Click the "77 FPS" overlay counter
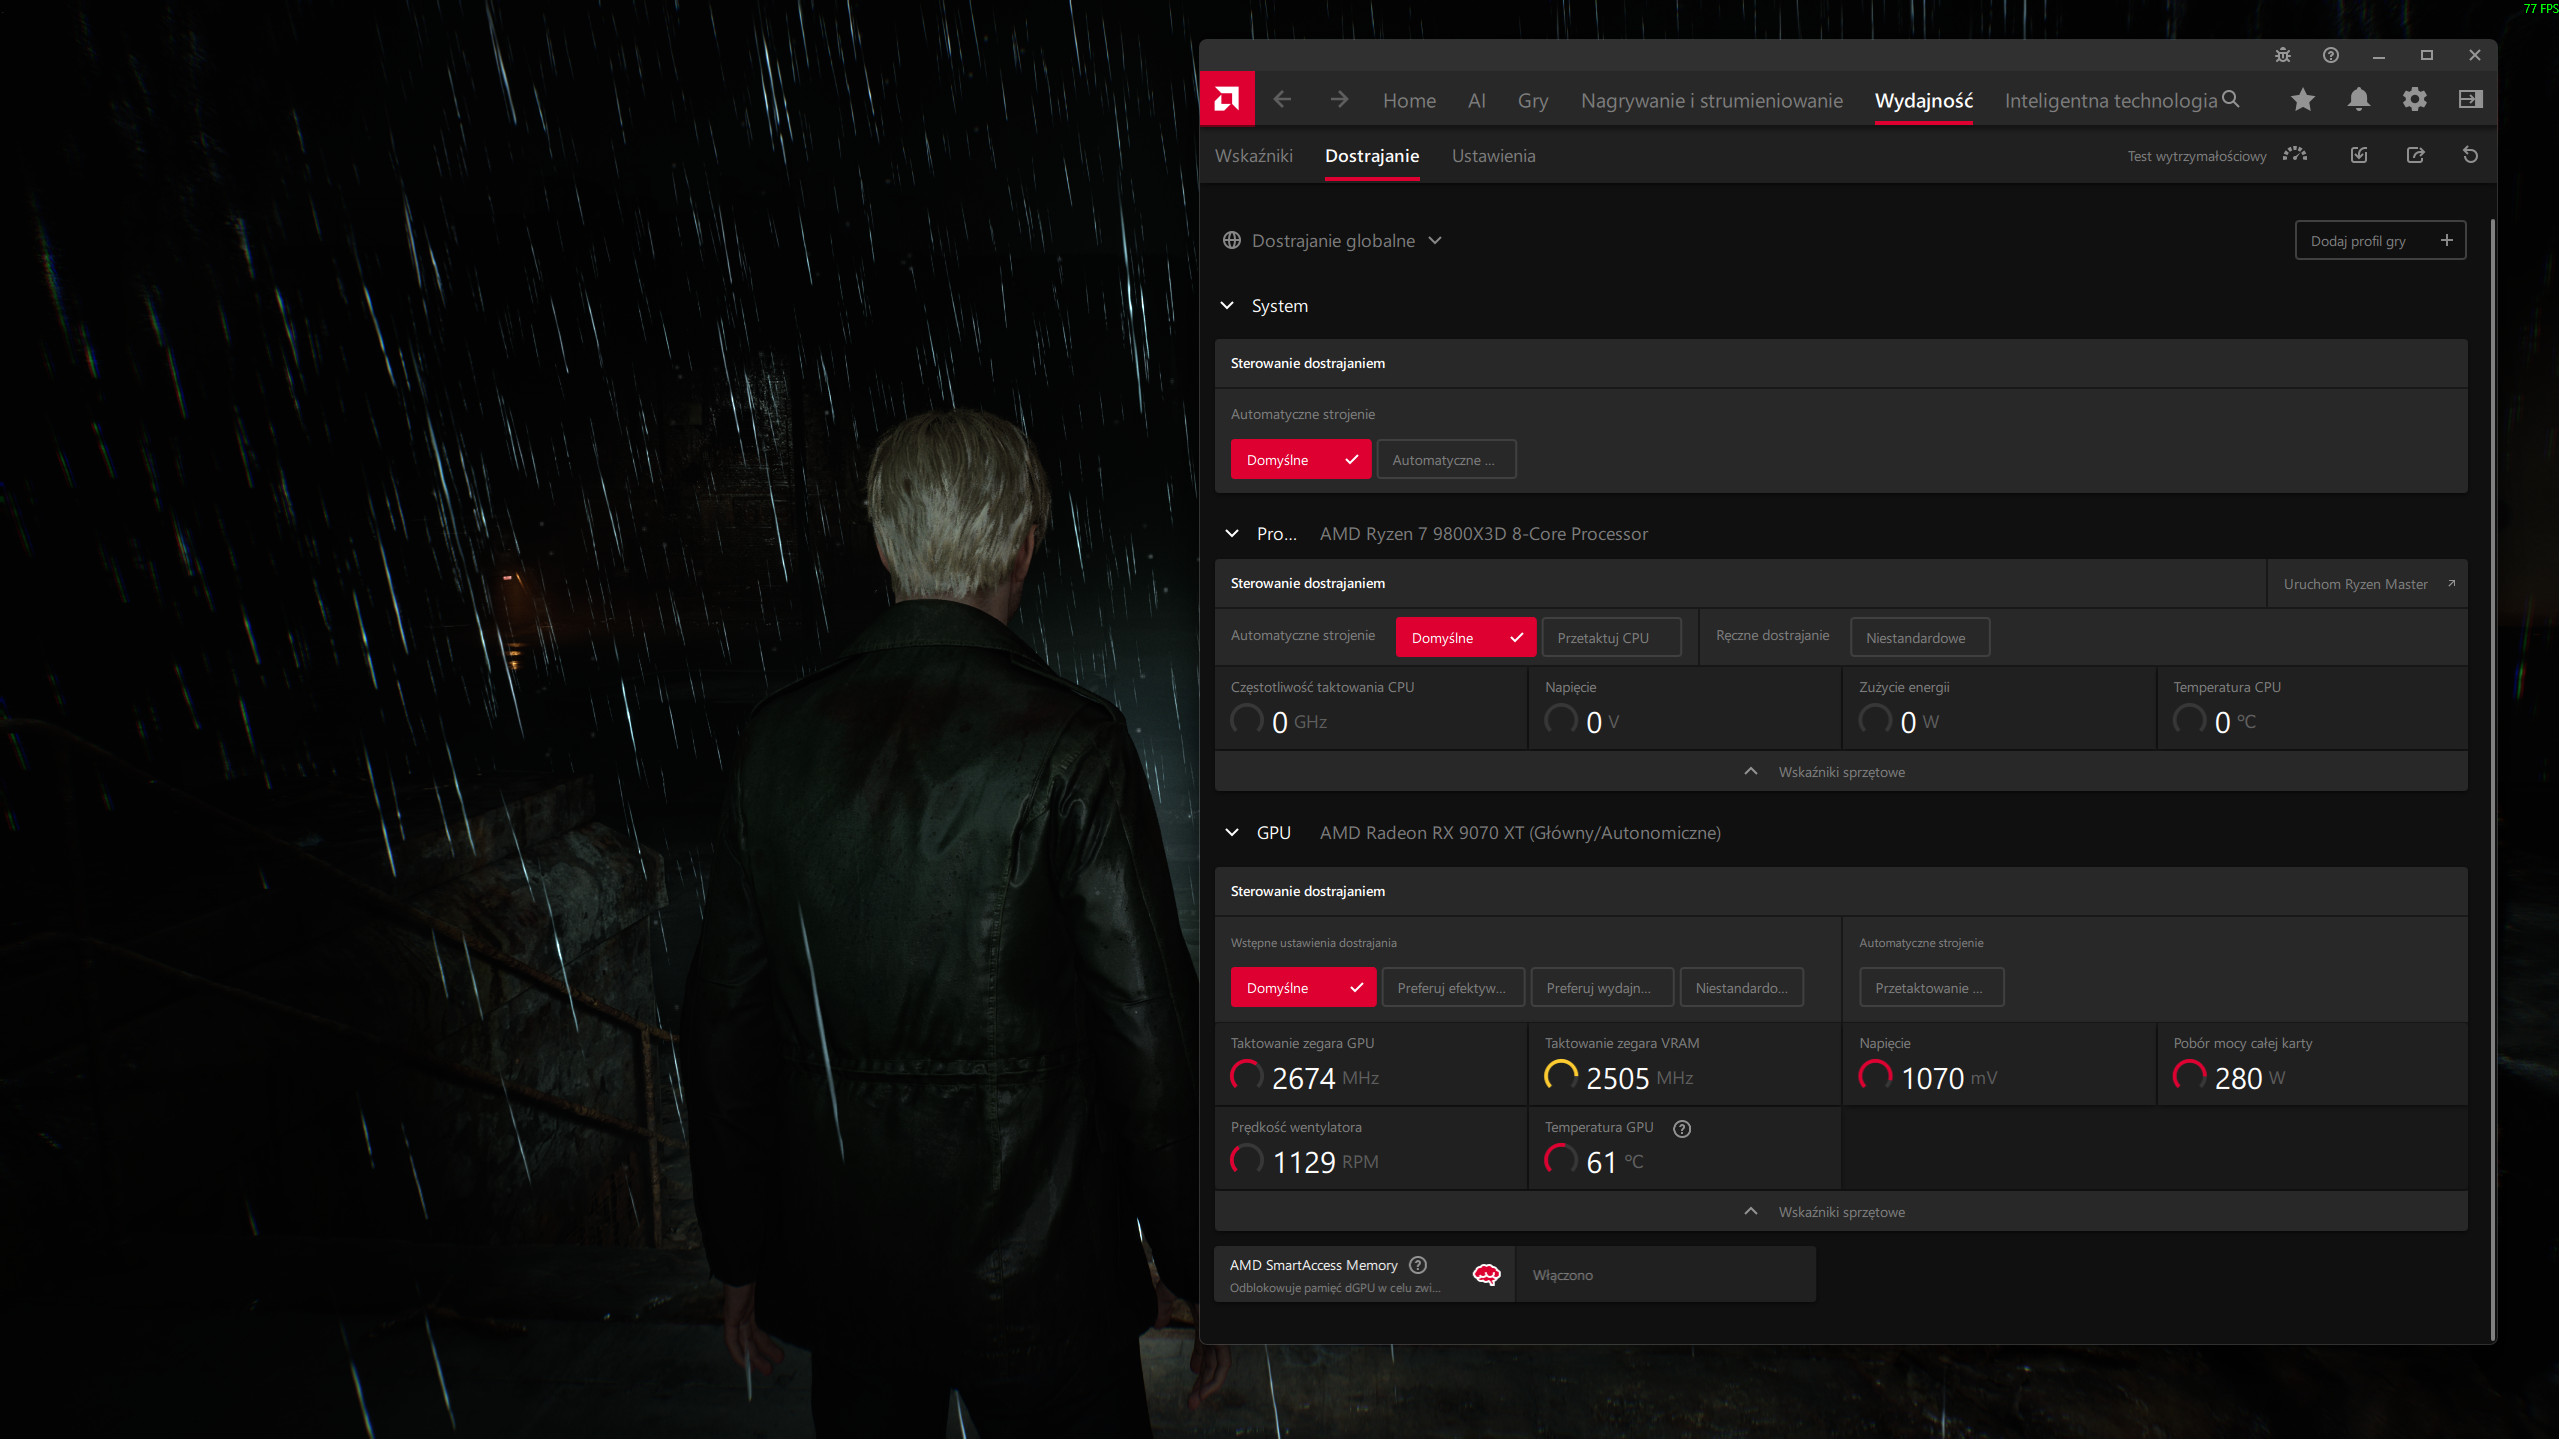Viewport: 2559px width, 1439px height. pos(2540,8)
